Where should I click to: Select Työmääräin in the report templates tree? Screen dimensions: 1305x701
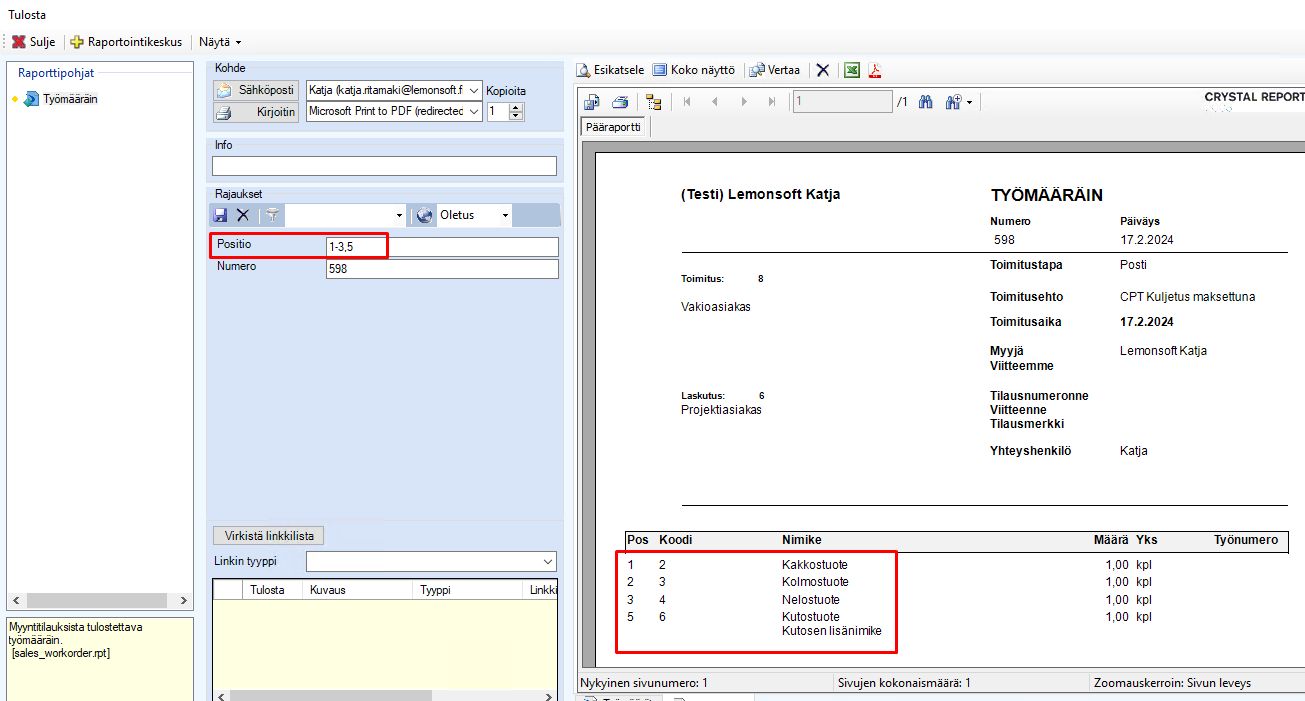click(x=70, y=99)
